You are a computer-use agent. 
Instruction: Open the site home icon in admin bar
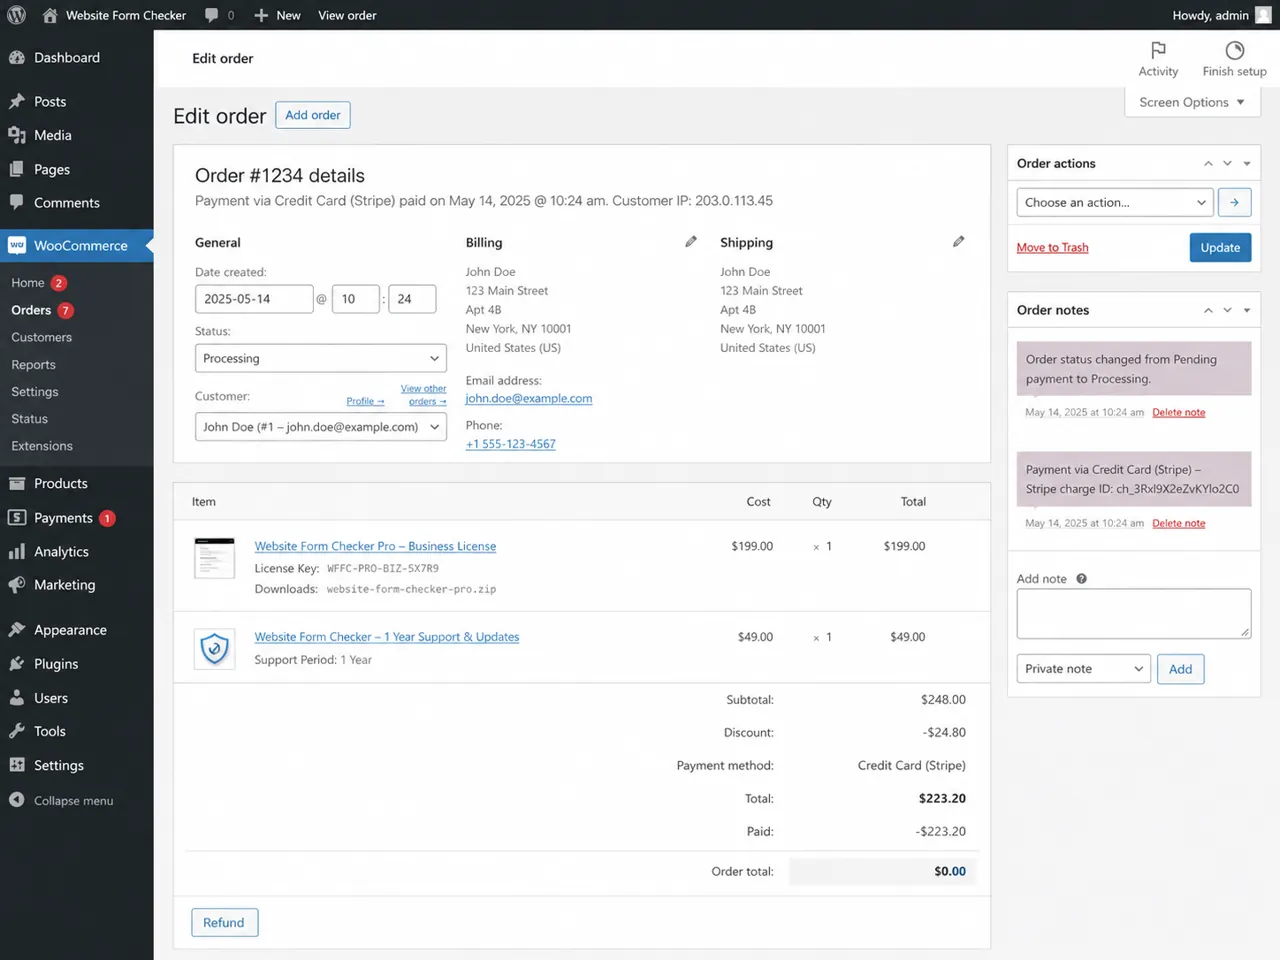50,15
